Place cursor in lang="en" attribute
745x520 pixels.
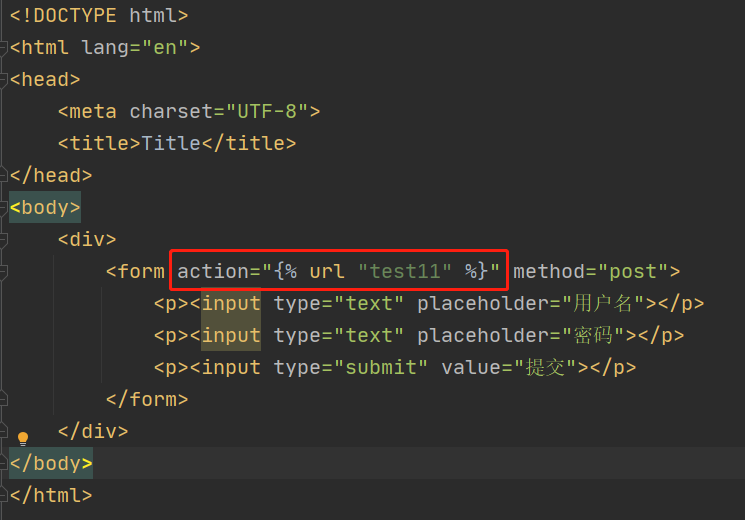click(x=146, y=48)
